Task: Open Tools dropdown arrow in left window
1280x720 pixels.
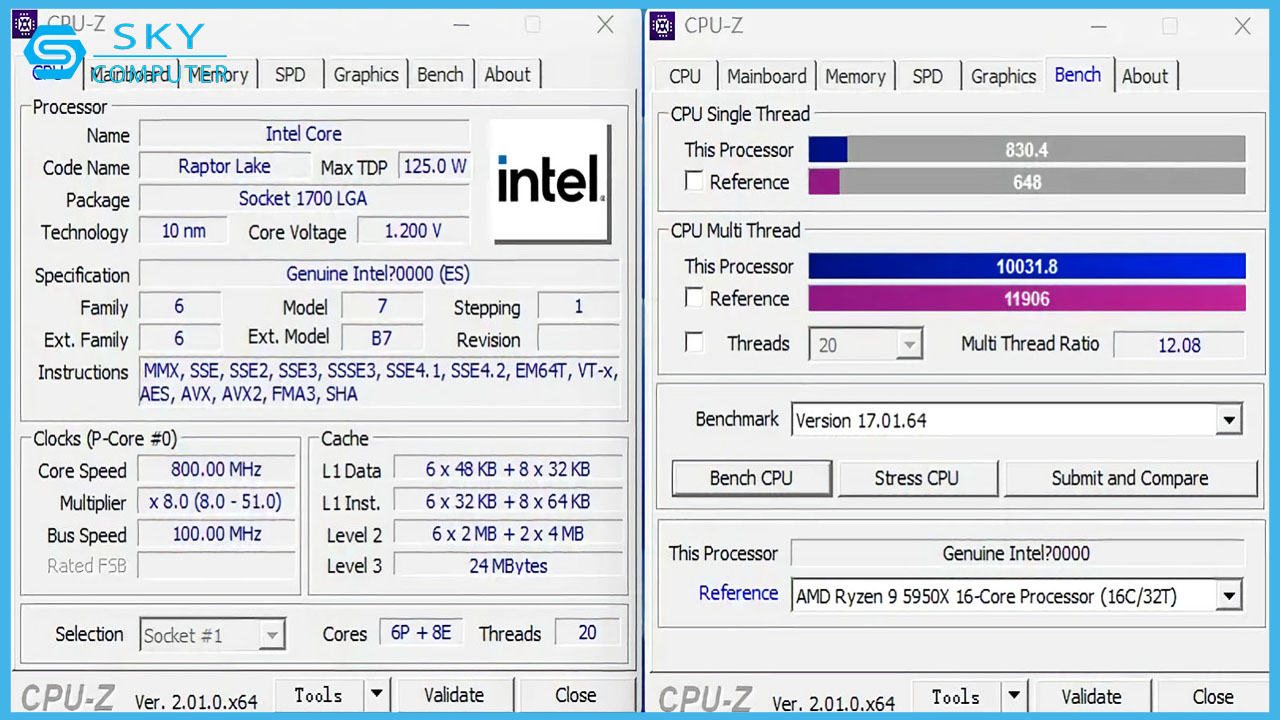Action: (376, 694)
